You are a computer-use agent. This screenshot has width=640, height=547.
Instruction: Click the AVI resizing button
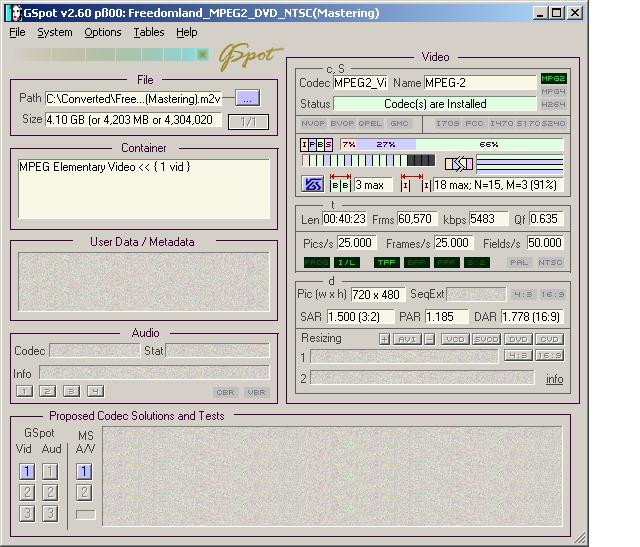pos(407,339)
